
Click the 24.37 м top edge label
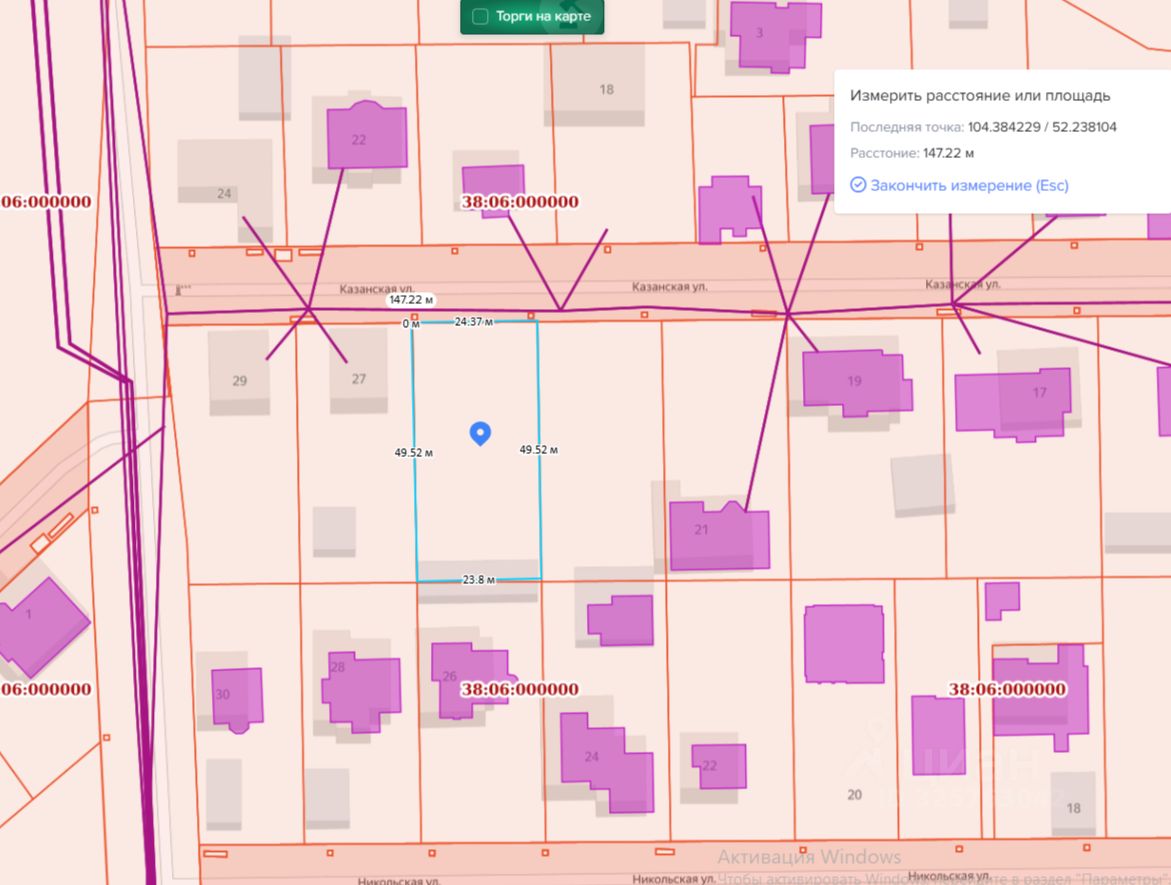474,322
